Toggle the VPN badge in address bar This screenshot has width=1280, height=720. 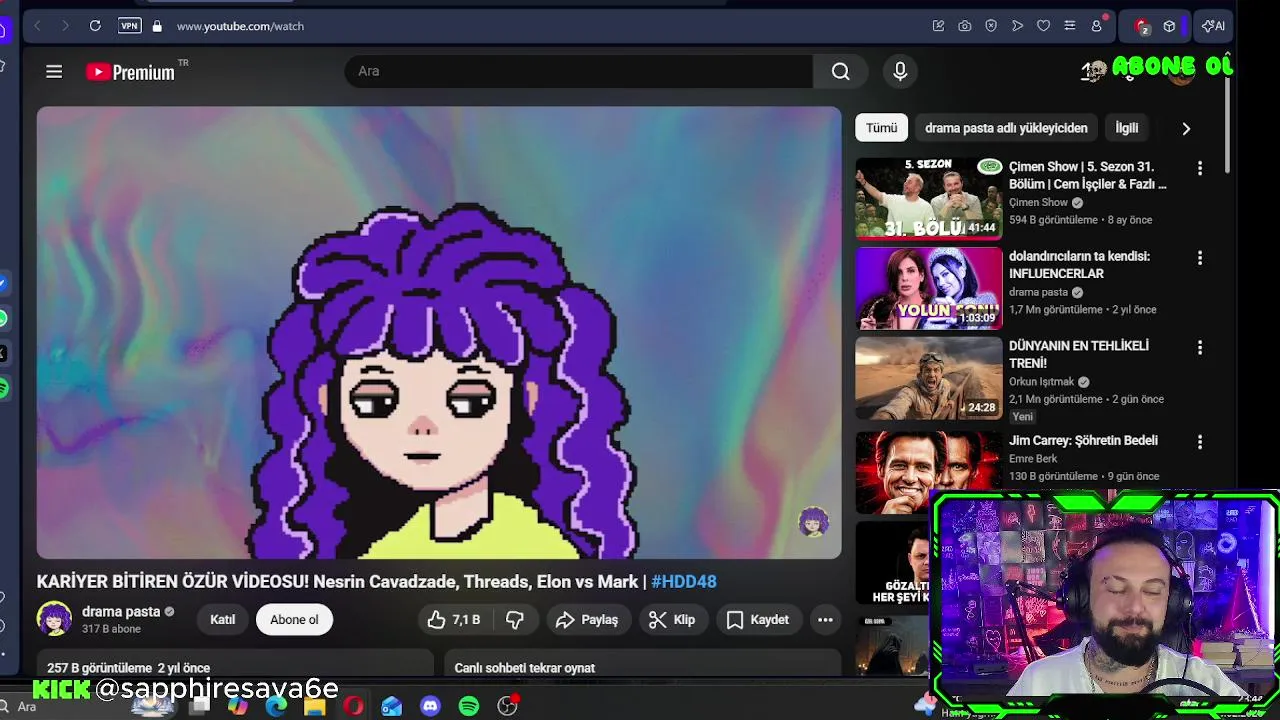pyautogui.click(x=130, y=26)
